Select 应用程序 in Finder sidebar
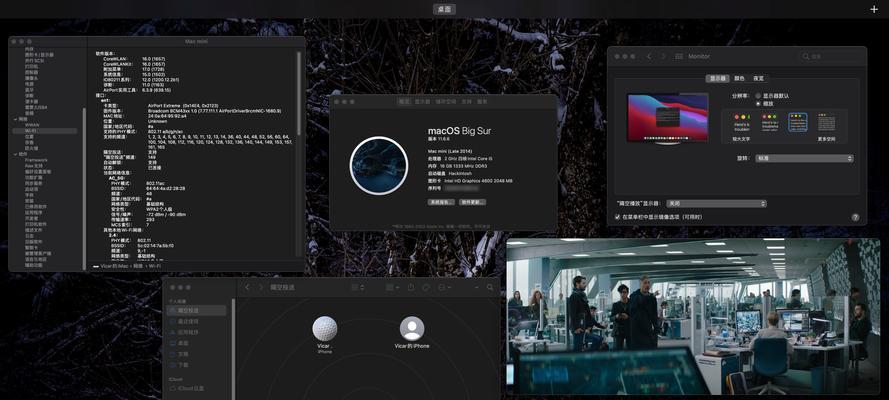Screen dimensions: 889x400 pos(196,332)
